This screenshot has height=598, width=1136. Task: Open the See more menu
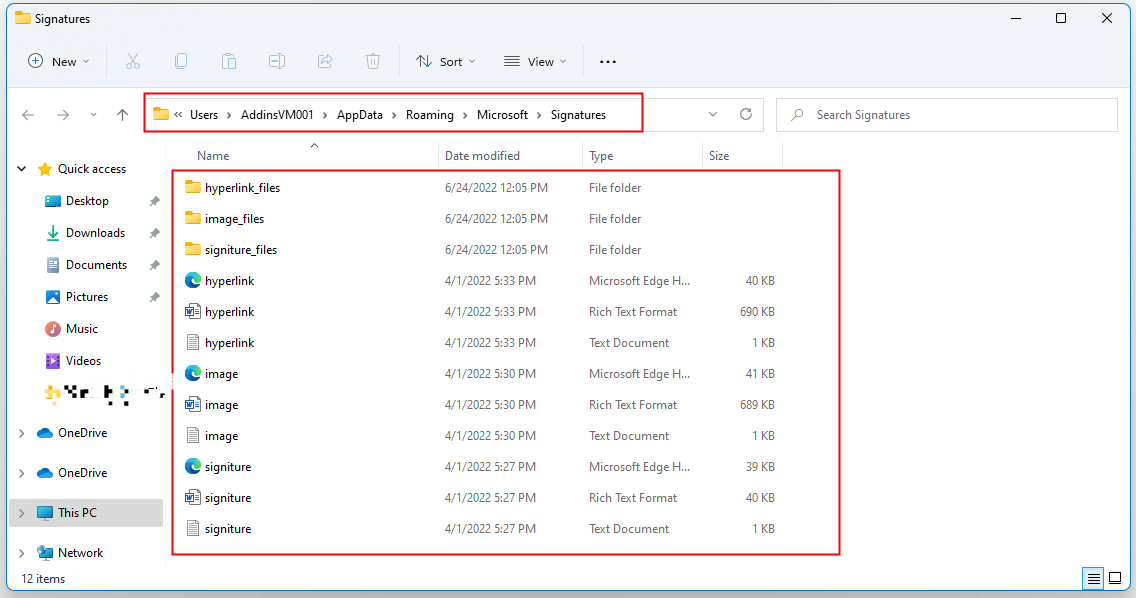(607, 61)
